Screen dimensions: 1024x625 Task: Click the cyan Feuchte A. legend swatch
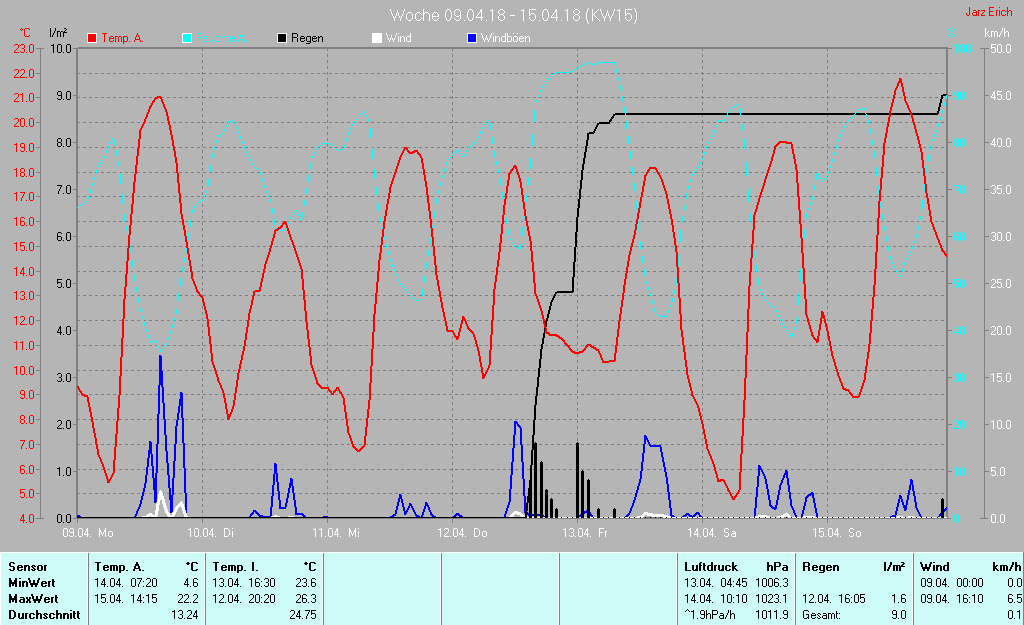187,39
